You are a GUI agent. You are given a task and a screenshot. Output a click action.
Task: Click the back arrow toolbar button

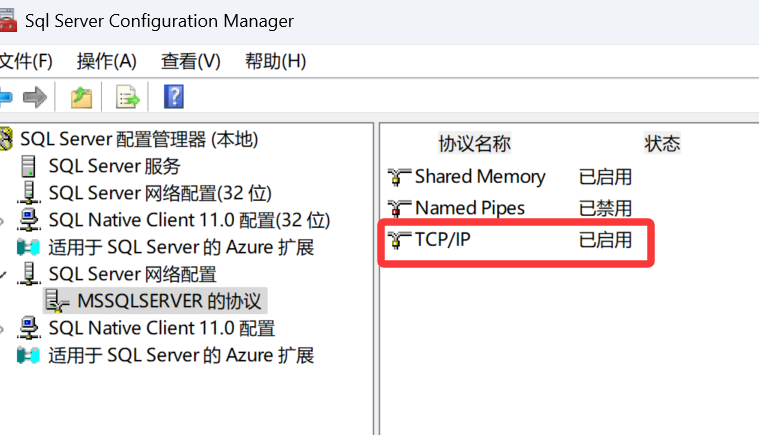tap(5, 97)
